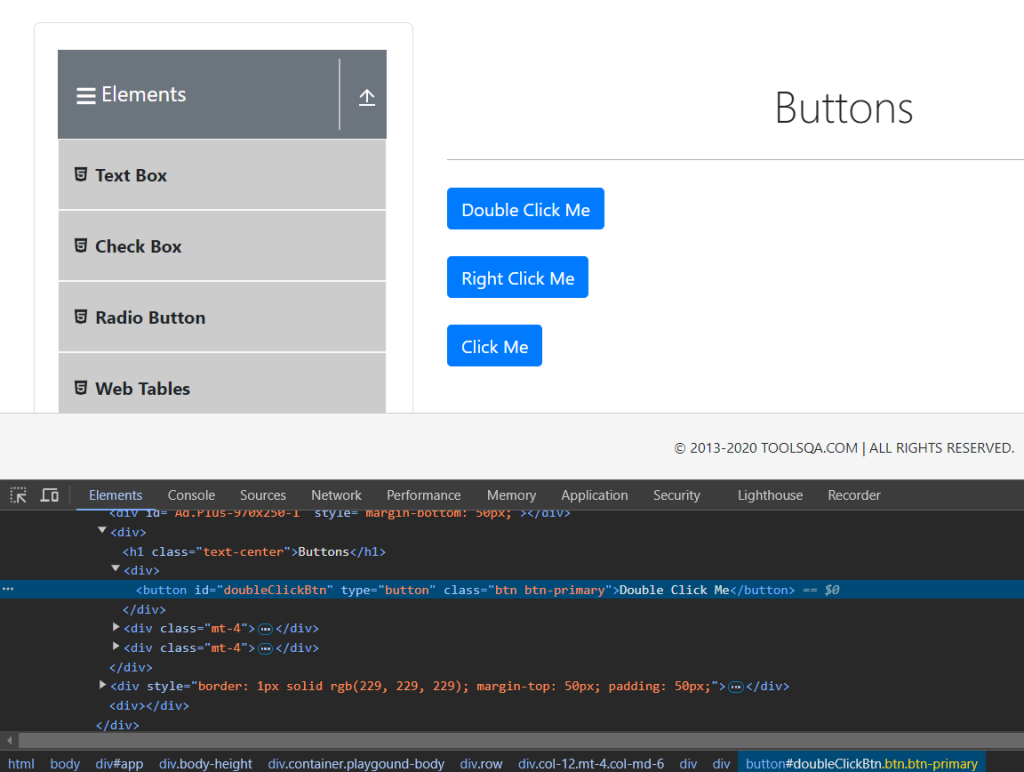Open the Lighthouse tab
Viewport: 1024px width, 772px height.
[770, 495]
